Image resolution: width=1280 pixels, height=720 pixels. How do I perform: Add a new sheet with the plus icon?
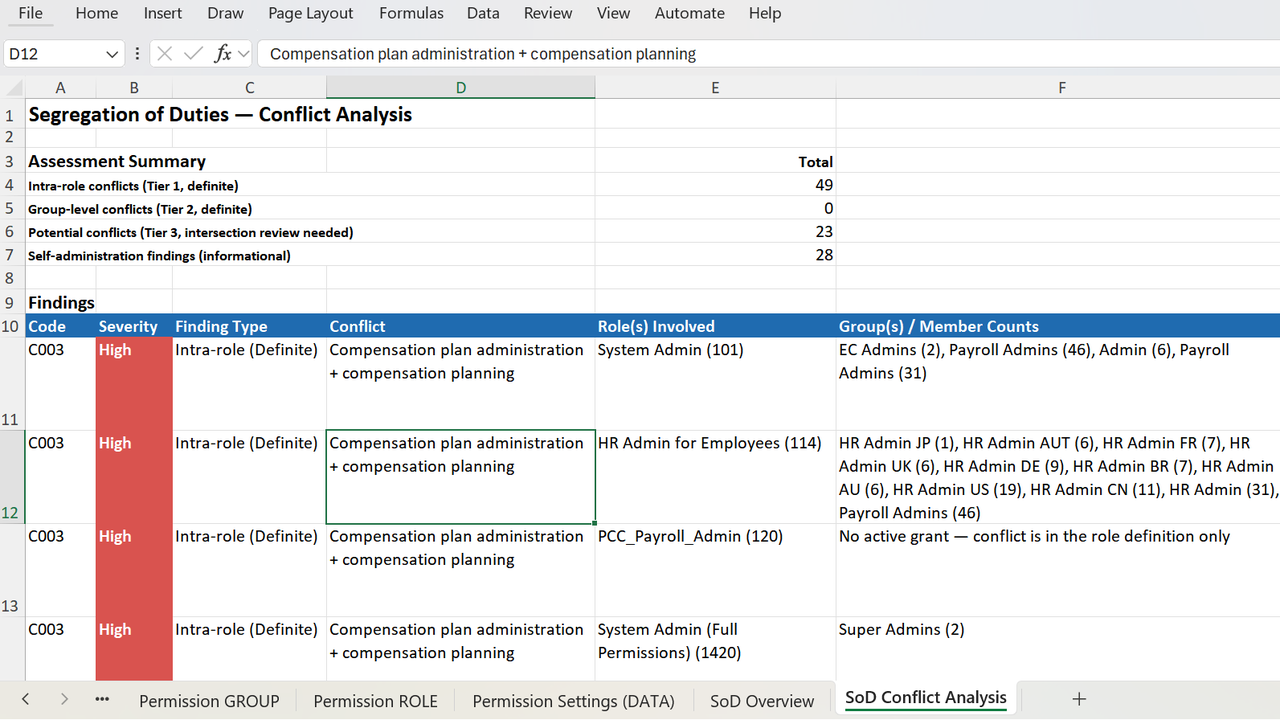1079,700
